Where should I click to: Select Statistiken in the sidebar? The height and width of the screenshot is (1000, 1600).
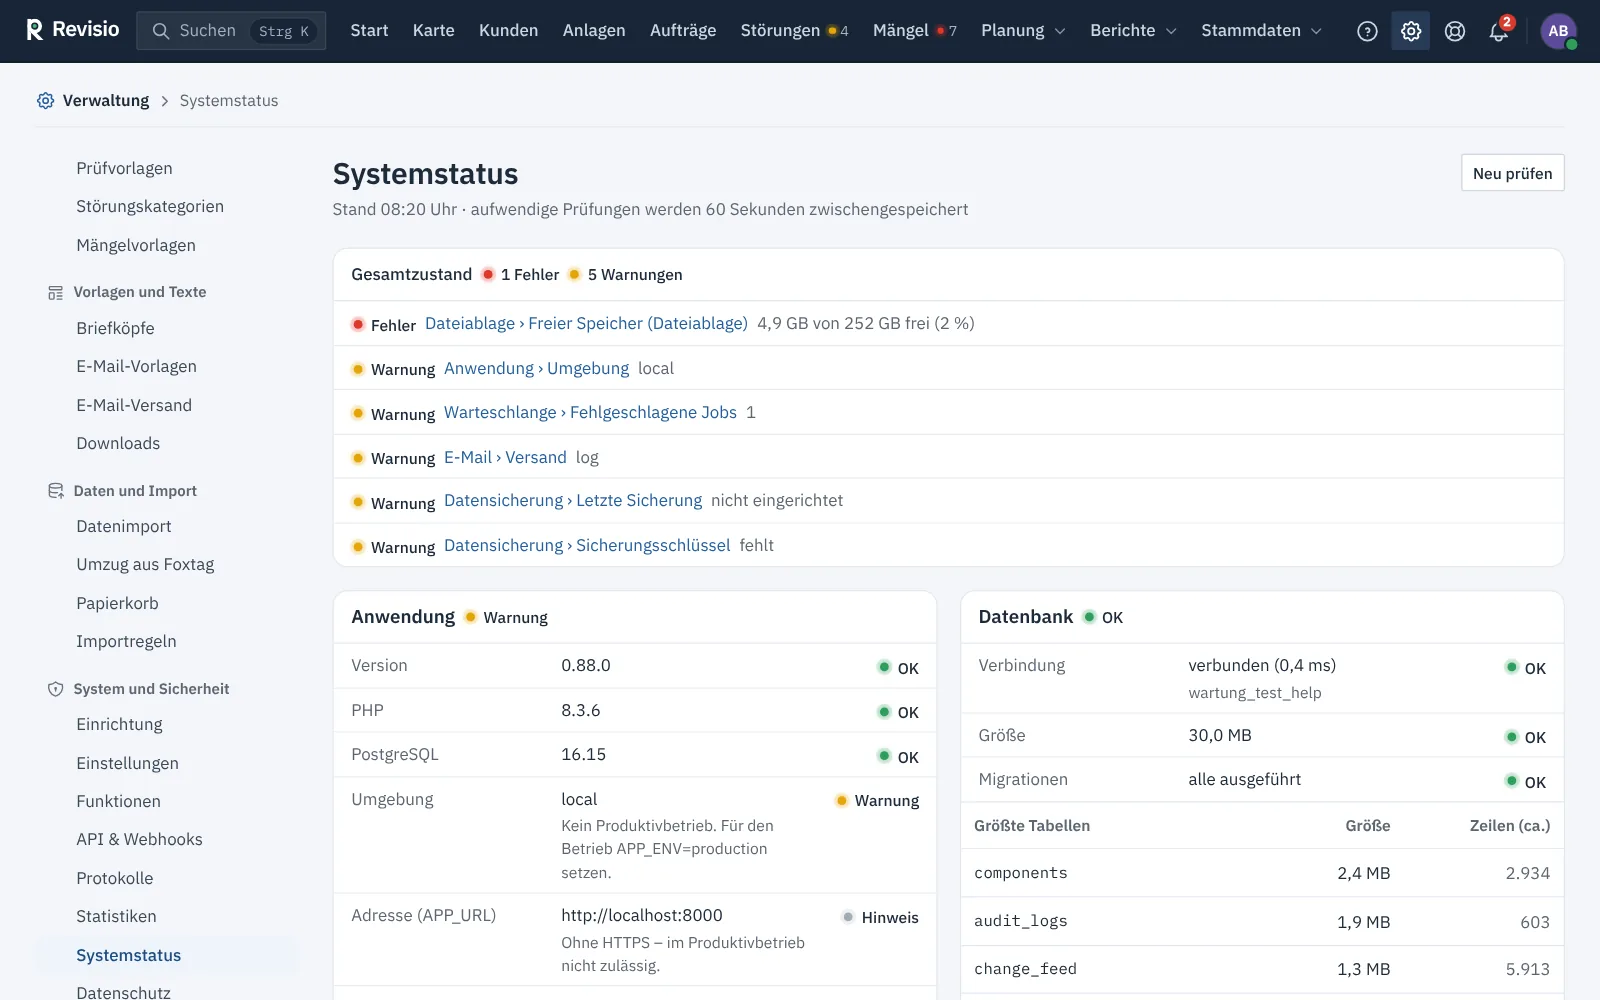coord(116,916)
